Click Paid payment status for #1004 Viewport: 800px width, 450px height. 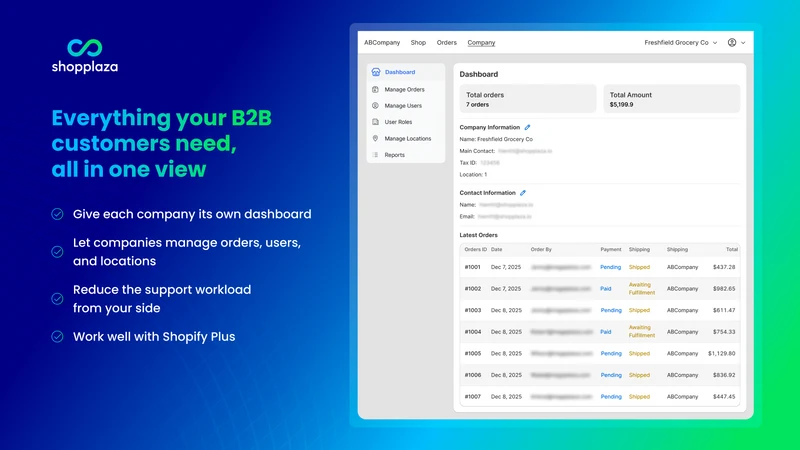click(606, 332)
